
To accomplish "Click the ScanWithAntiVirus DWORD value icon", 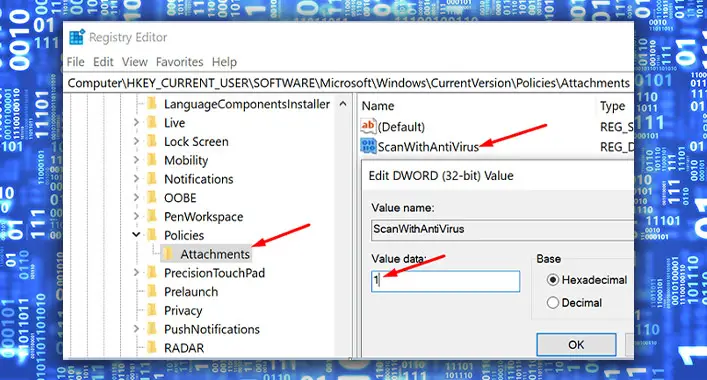I will [x=368, y=146].
